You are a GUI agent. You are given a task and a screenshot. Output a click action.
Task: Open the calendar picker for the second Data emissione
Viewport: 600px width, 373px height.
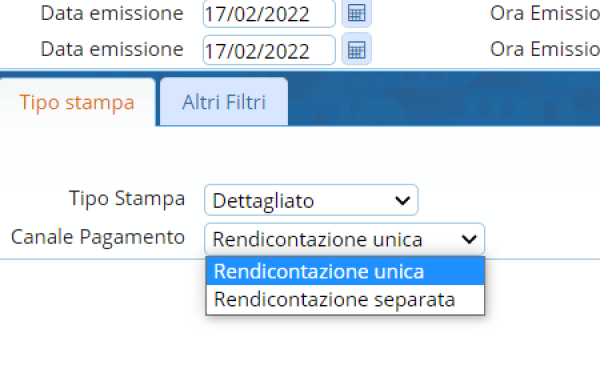[x=356, y=49]
